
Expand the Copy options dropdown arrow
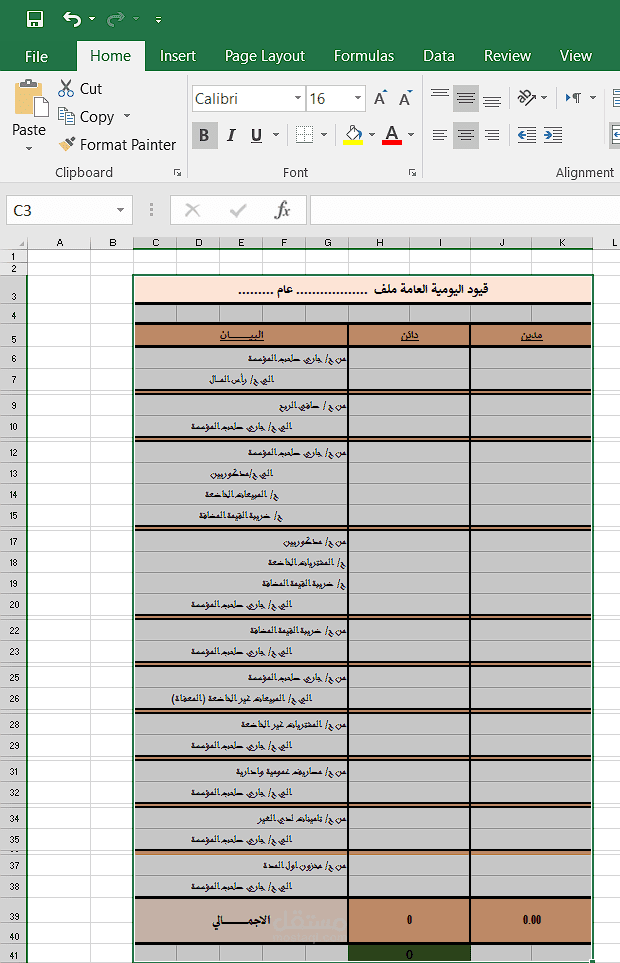tap(127, 115)
